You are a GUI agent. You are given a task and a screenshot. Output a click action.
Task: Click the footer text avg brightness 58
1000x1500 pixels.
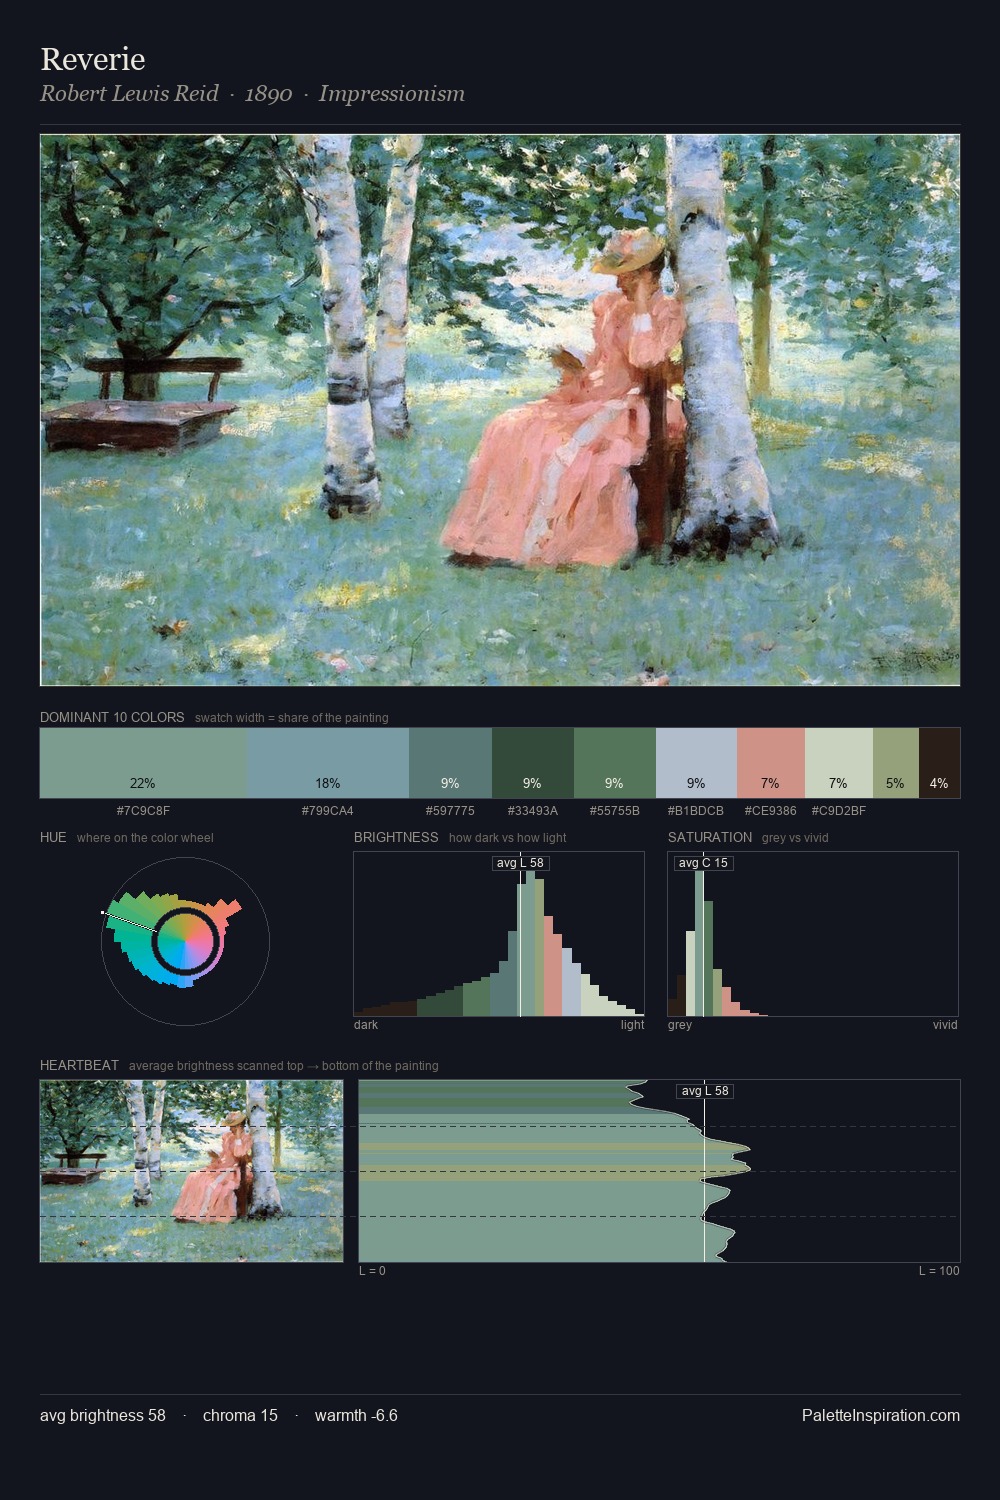pyautogui.click(x=103, y=1415)
